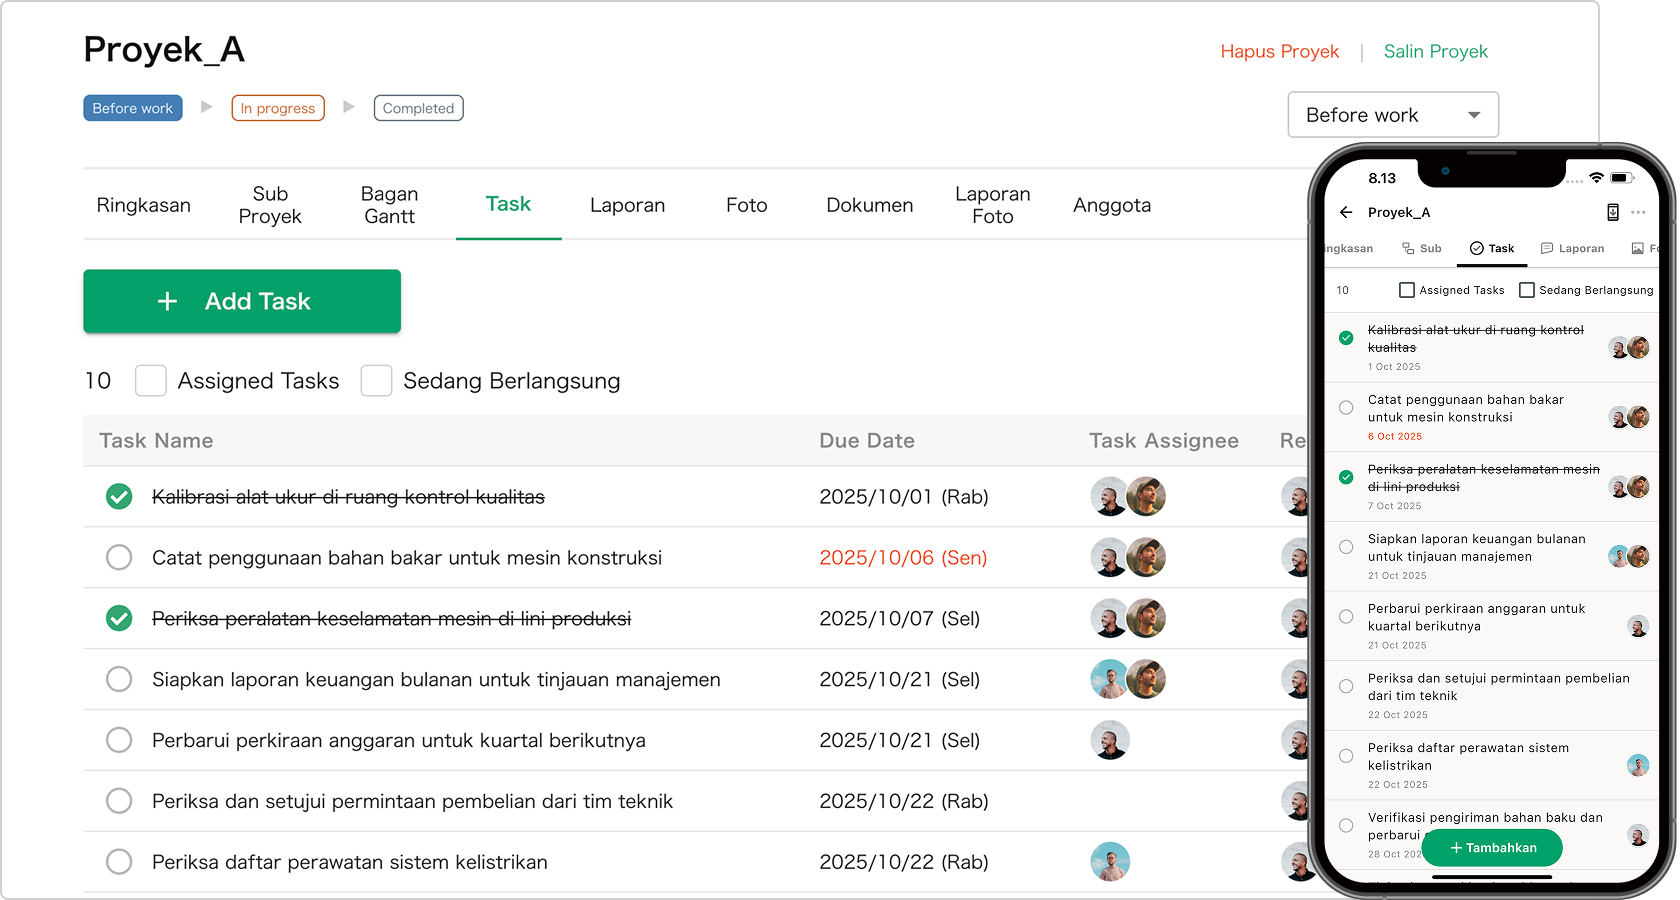Open the three-dots menu in mobile header
The width and height of the screenshot is (1680, 900).
tap(1638, 212)
